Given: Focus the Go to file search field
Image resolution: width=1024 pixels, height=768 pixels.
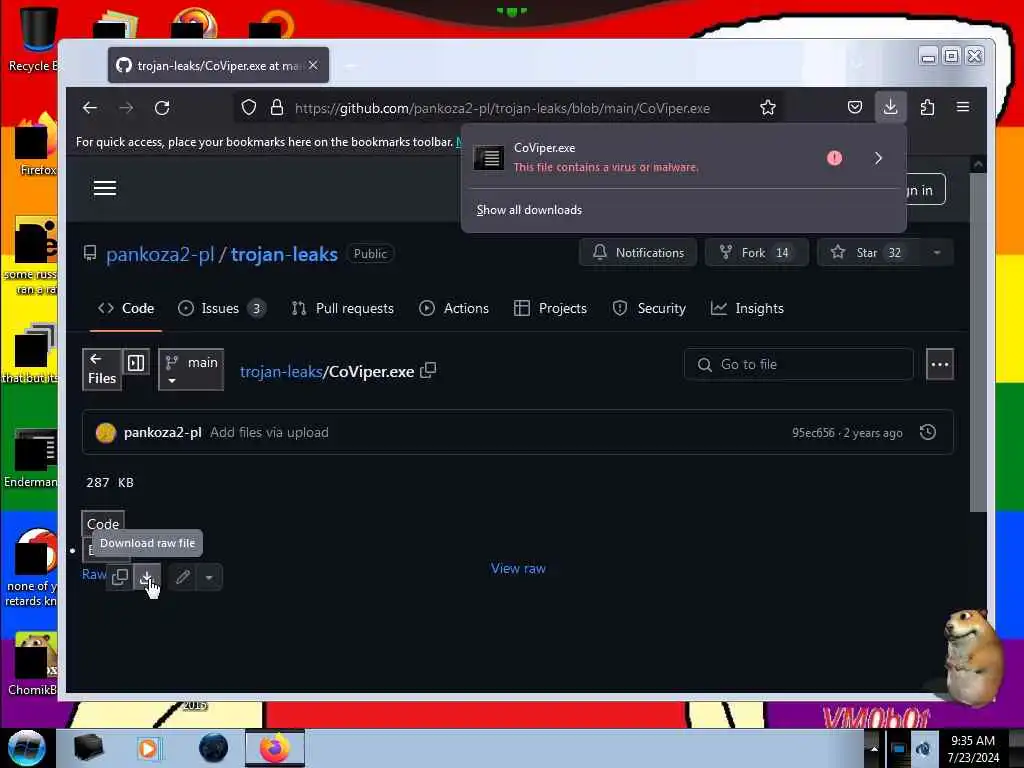Looking at the screenshot, I should tap(799, 364).
